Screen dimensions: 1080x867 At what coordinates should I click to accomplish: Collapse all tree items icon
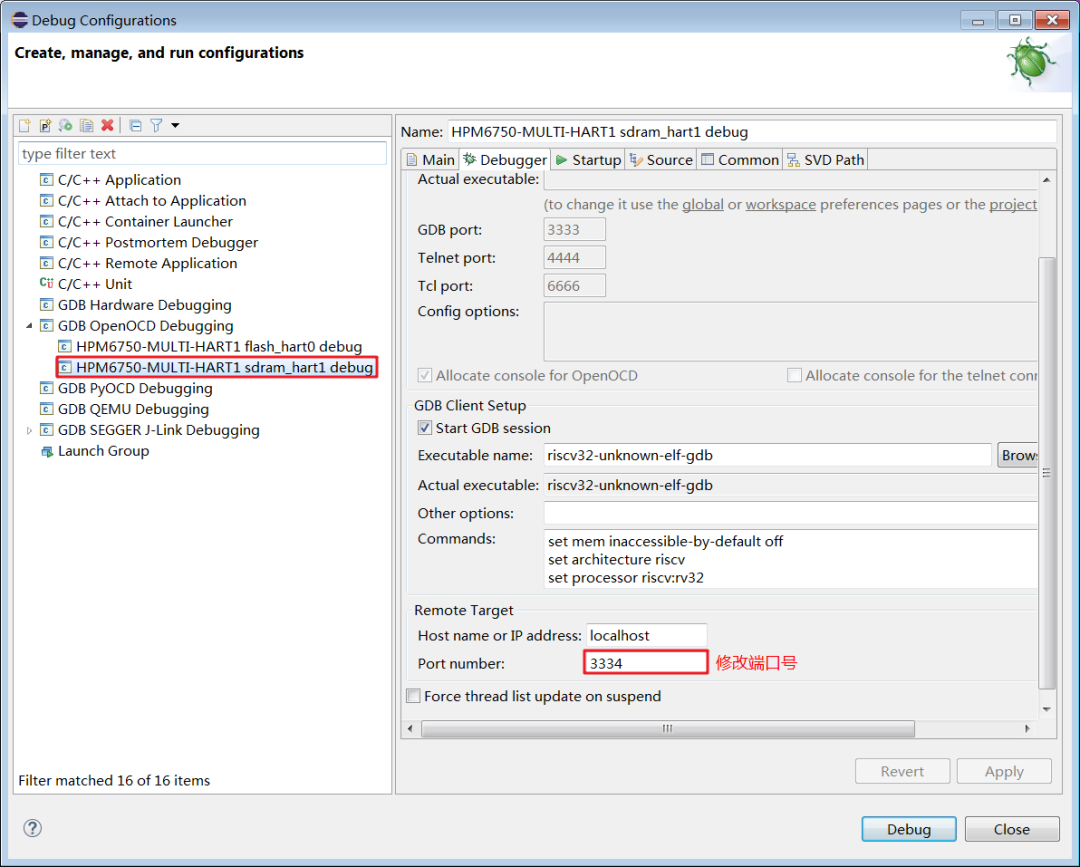point(136,125)
